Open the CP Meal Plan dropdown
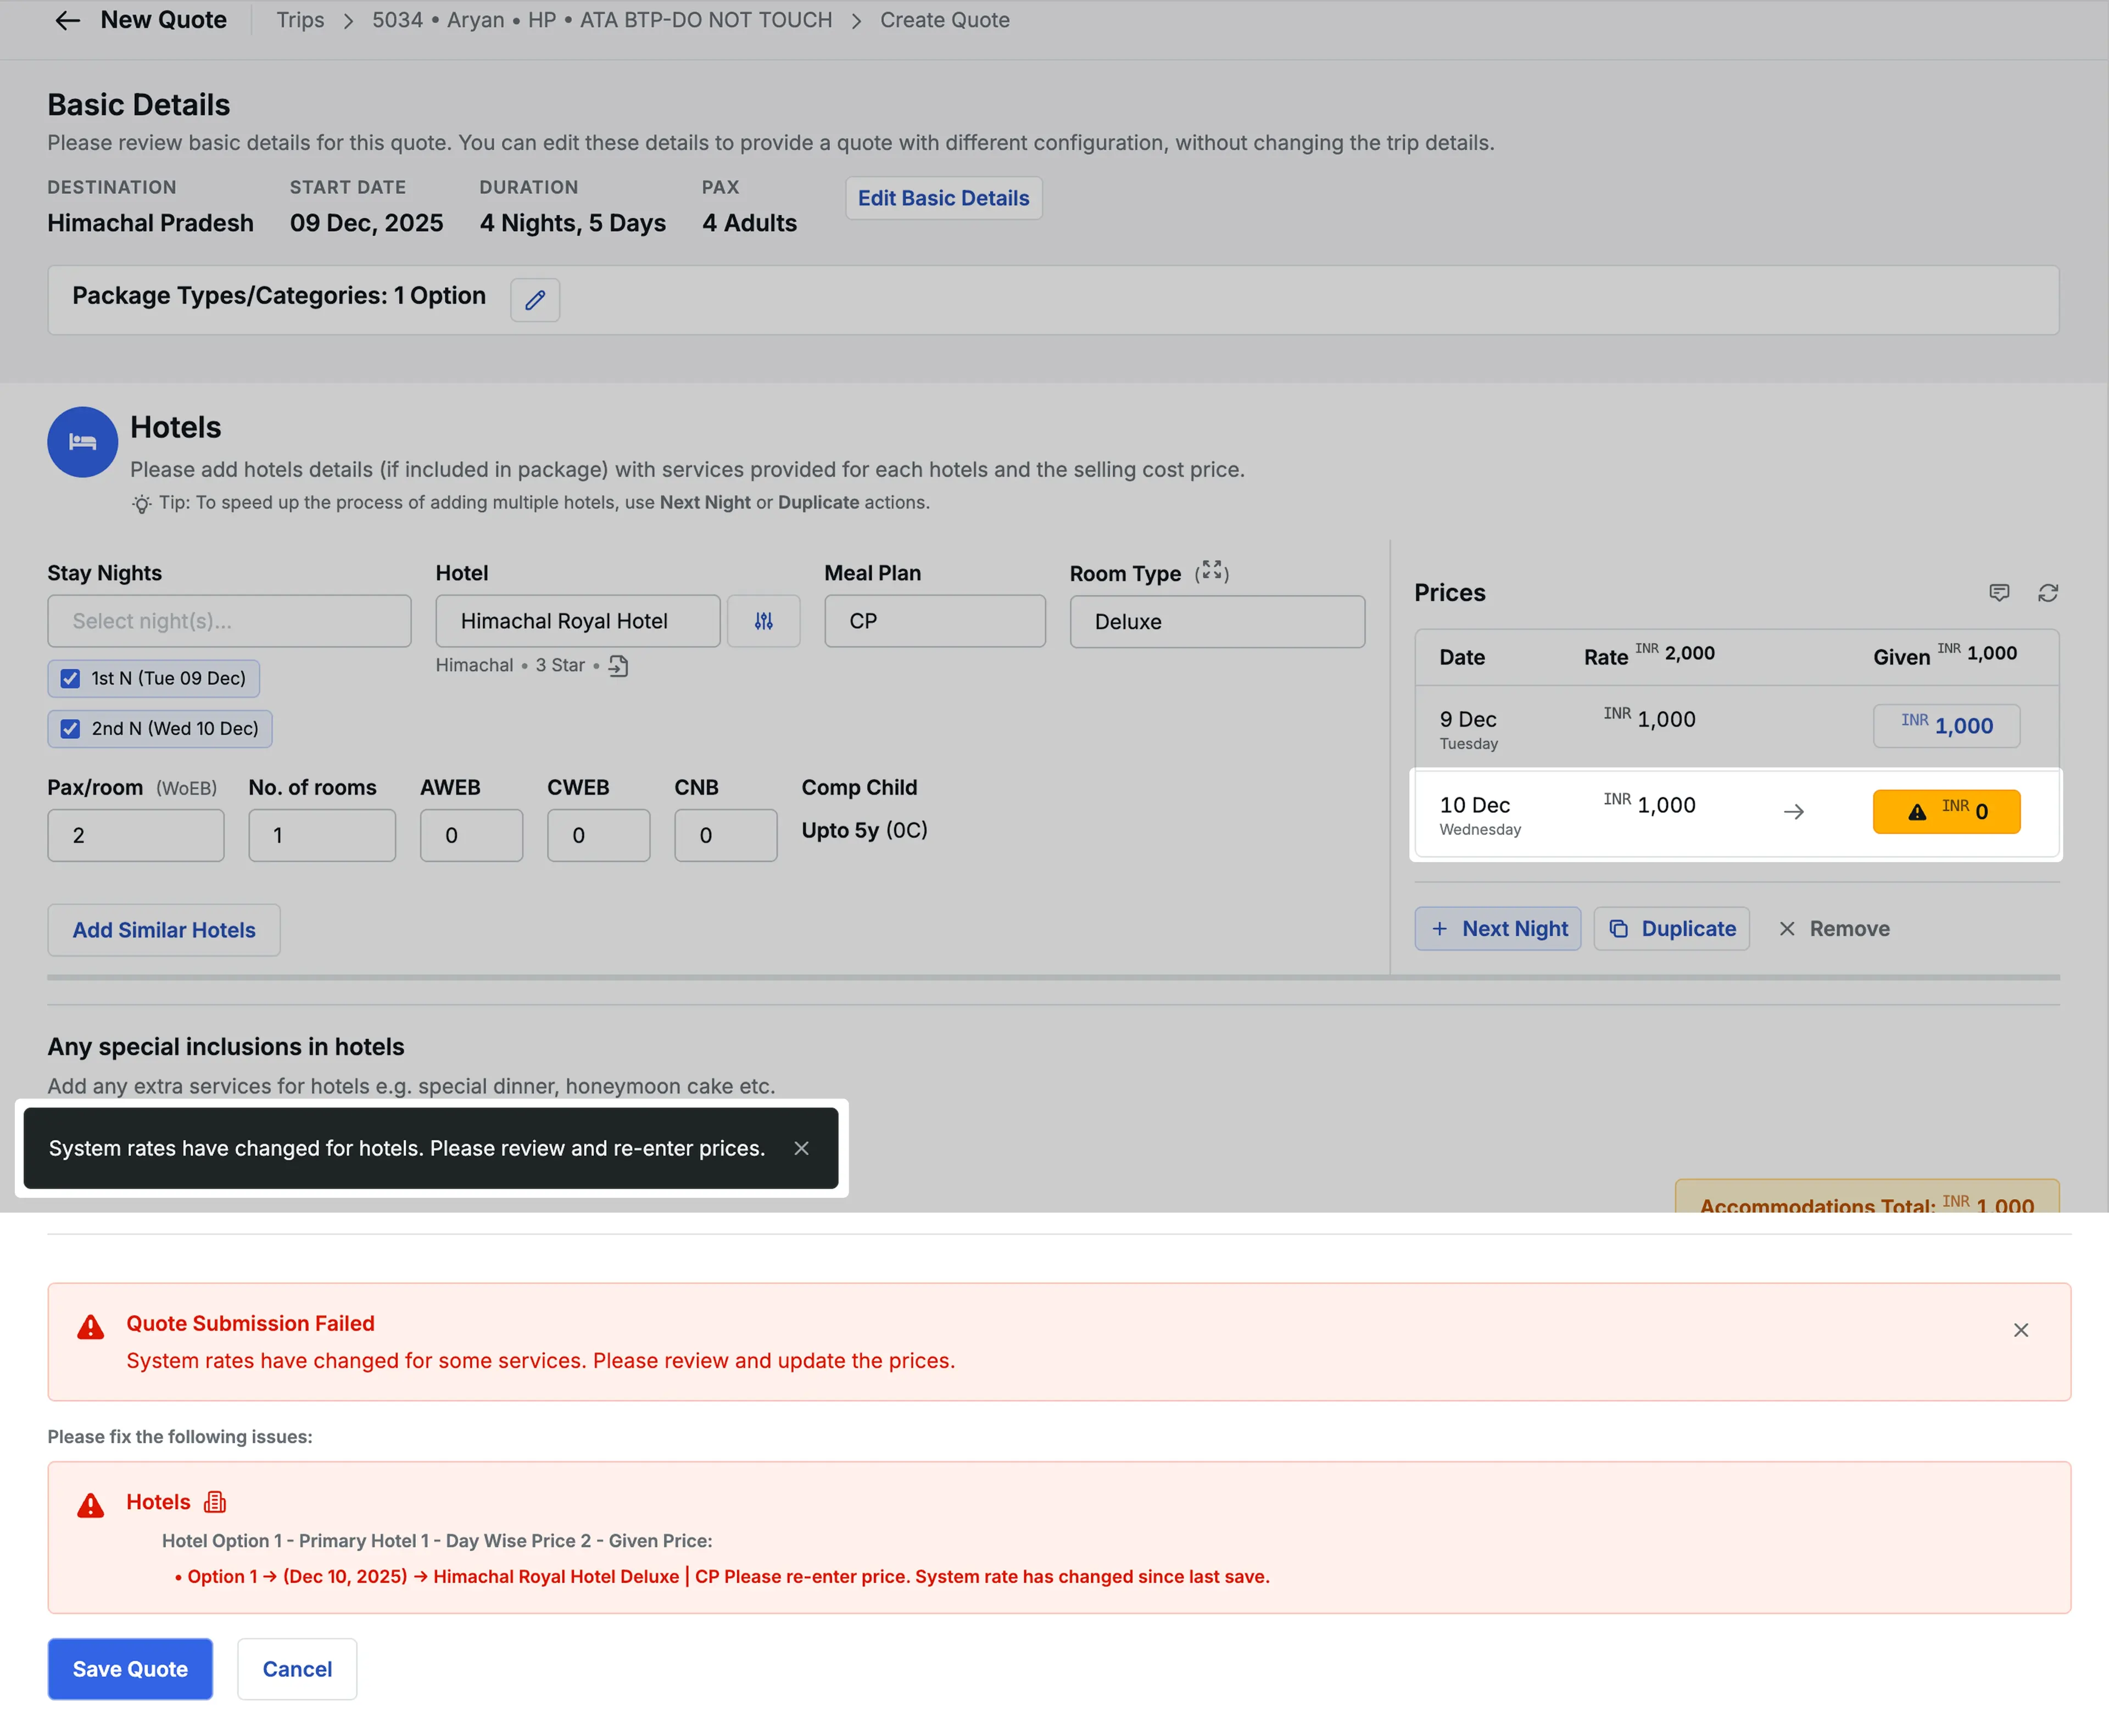Screen dimensions: 2109x1736 [934, 620]
